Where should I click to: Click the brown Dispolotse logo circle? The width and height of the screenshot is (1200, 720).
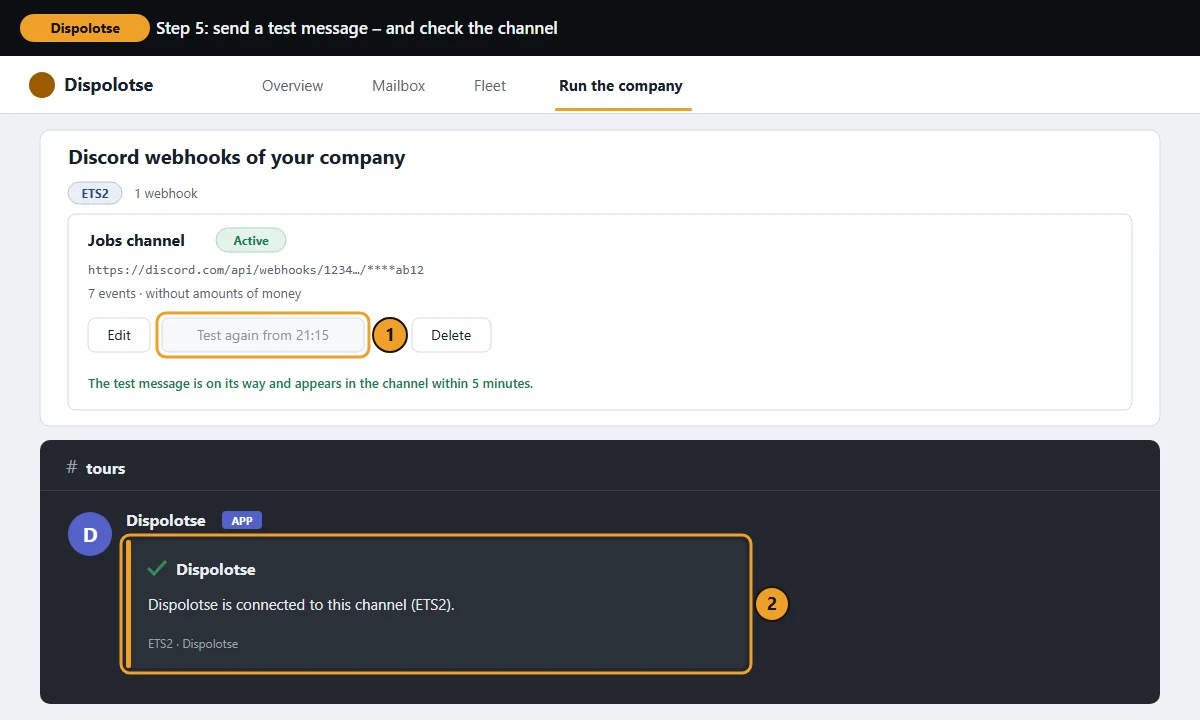pos(42,85)
